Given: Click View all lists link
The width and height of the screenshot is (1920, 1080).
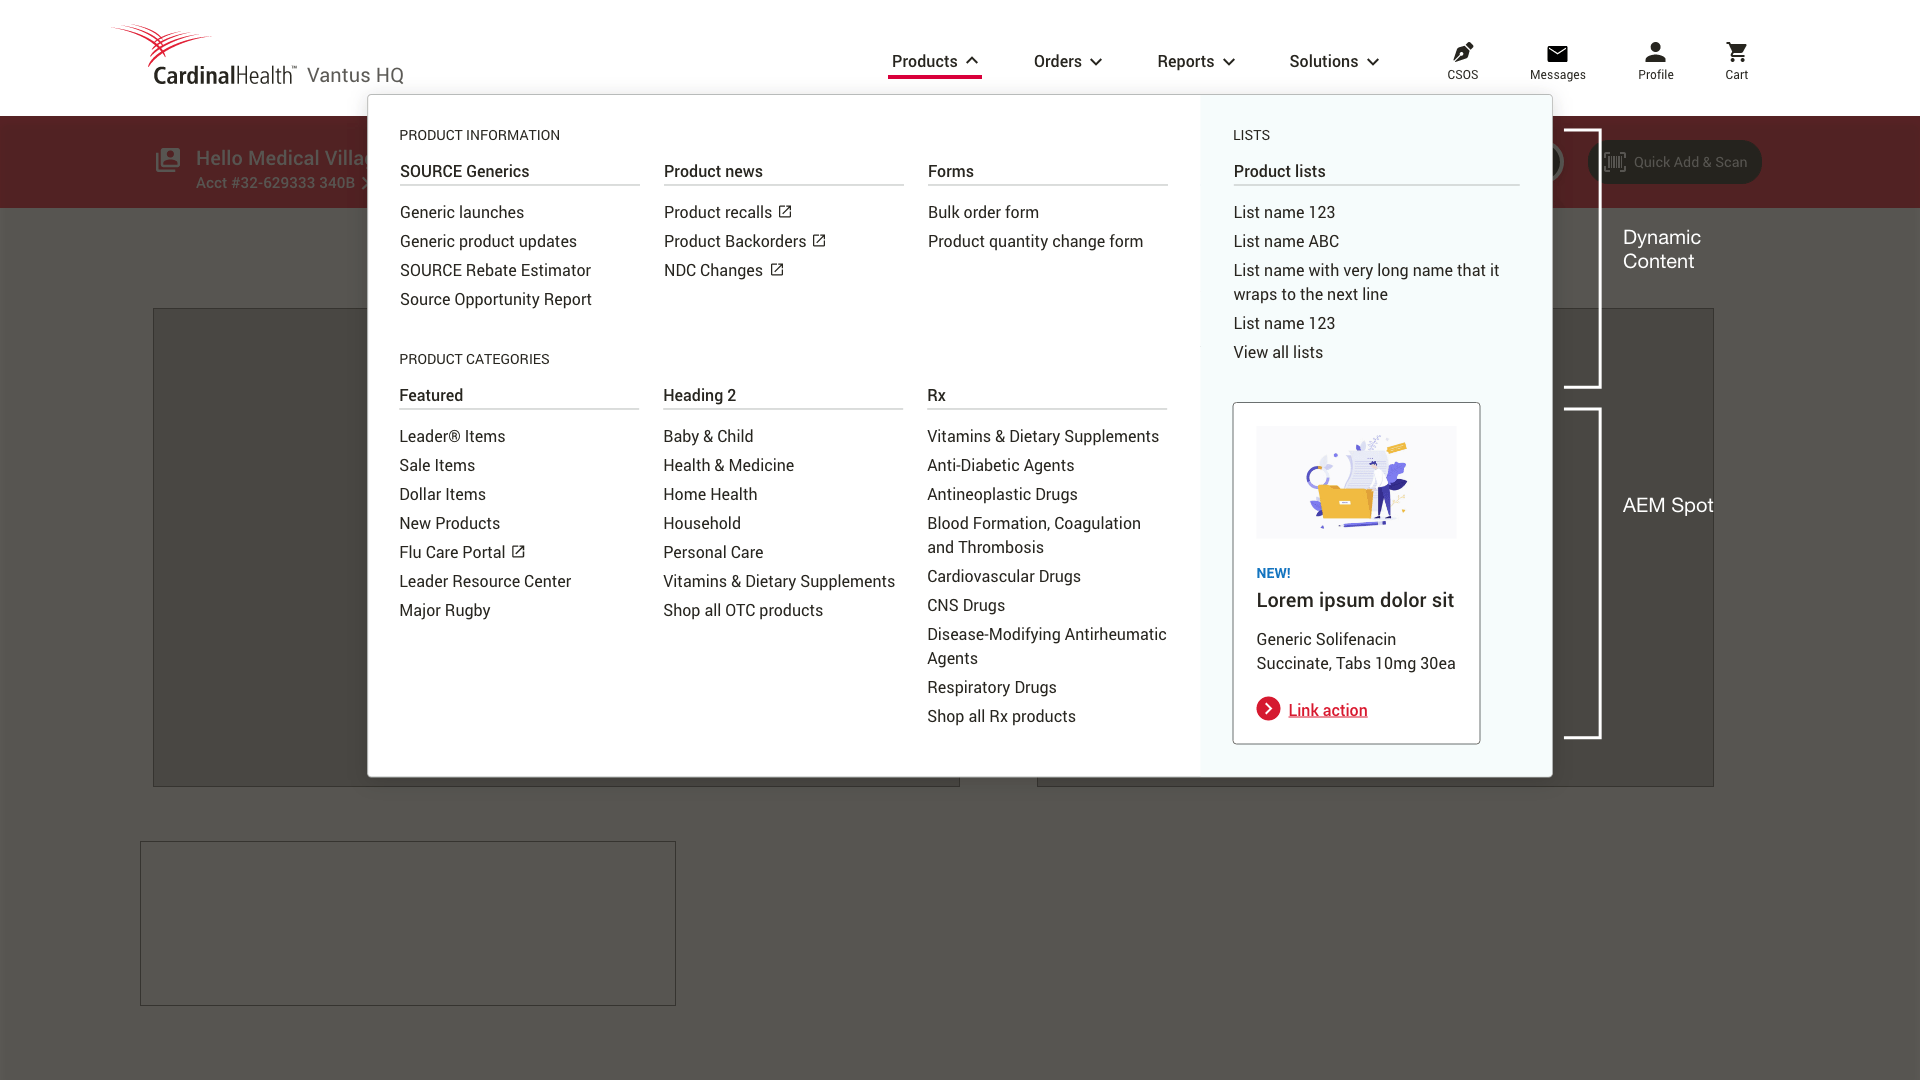Looking at the screenshot, I should coord(1278,352).
